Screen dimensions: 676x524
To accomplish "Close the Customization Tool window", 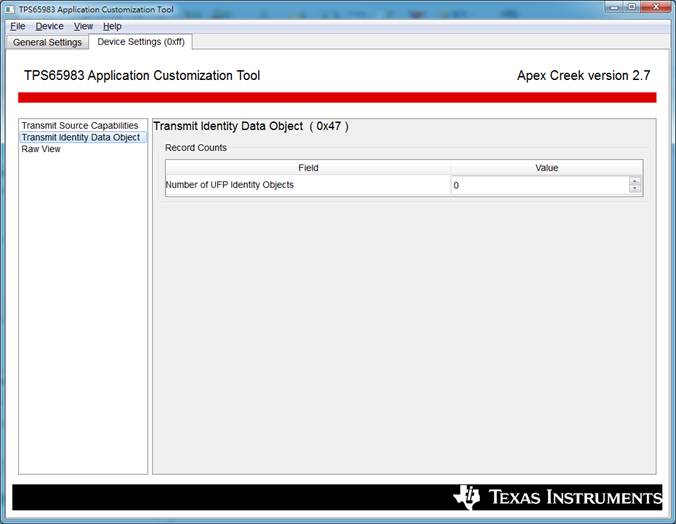I will 655,7.
